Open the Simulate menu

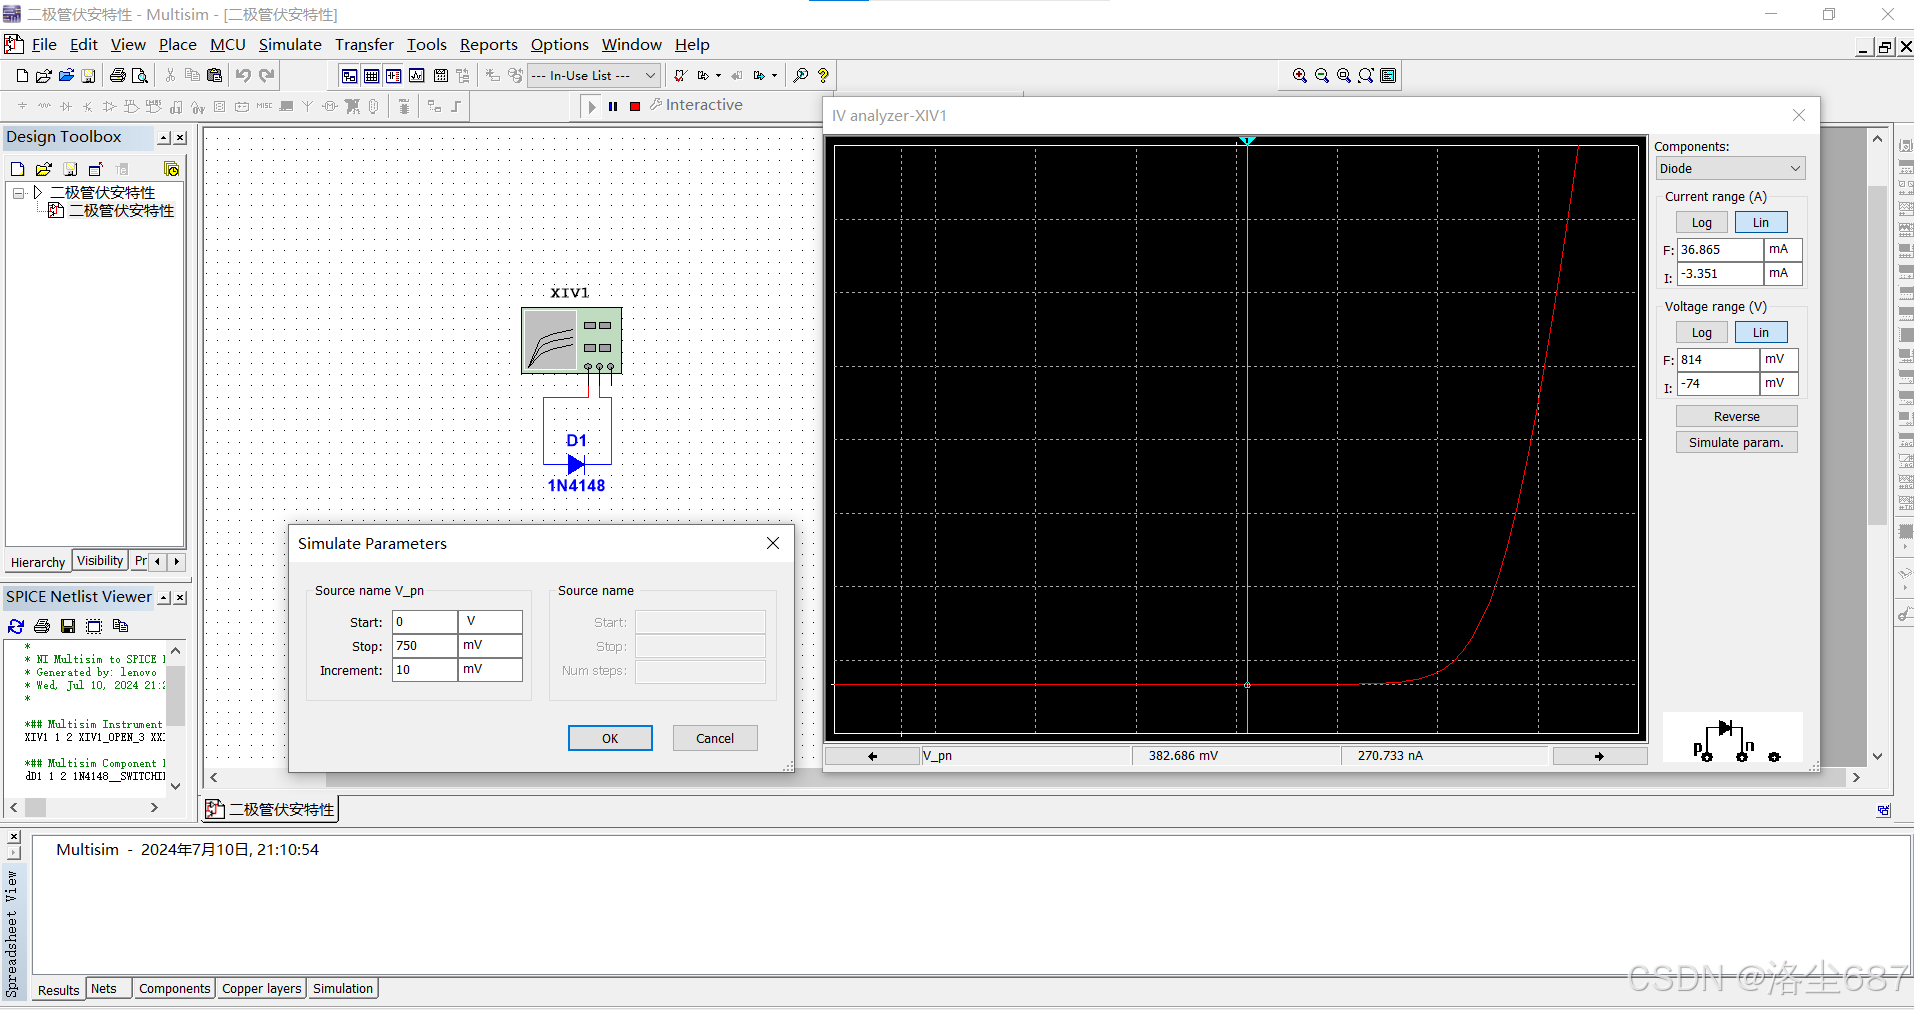[290, 45]
